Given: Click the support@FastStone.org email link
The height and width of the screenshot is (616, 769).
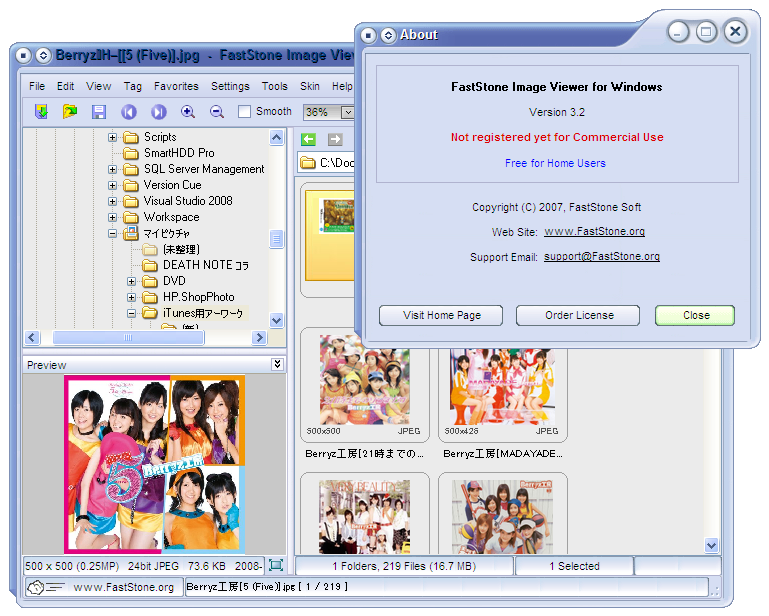Looking at the screenshot, I should click(x=602, y=257).
